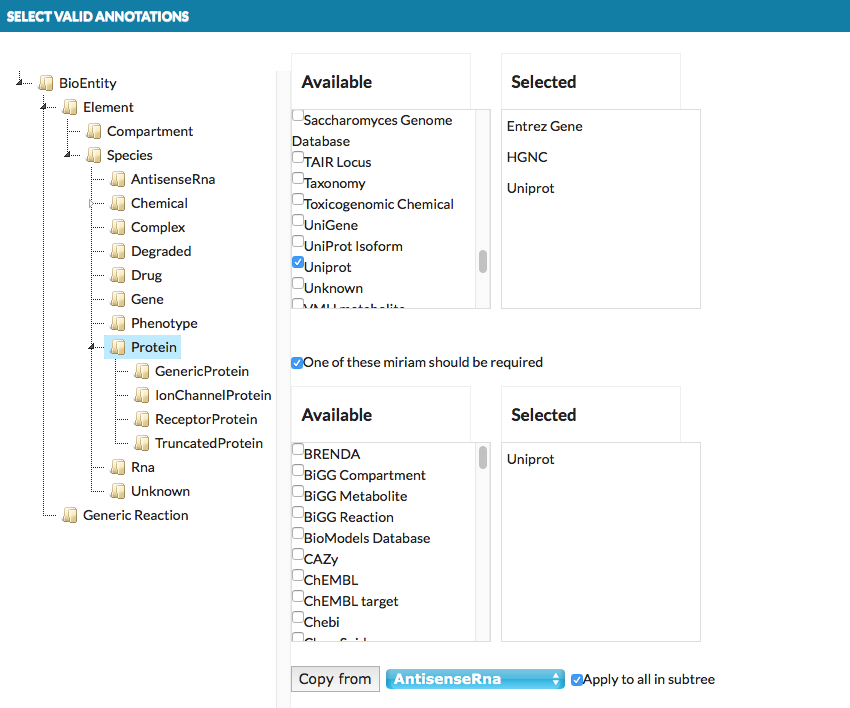The height and width of the screenshot is (708, 850).
Task: Disable 'Apply to all in subtree' checkbox
Action: [577, 680]
